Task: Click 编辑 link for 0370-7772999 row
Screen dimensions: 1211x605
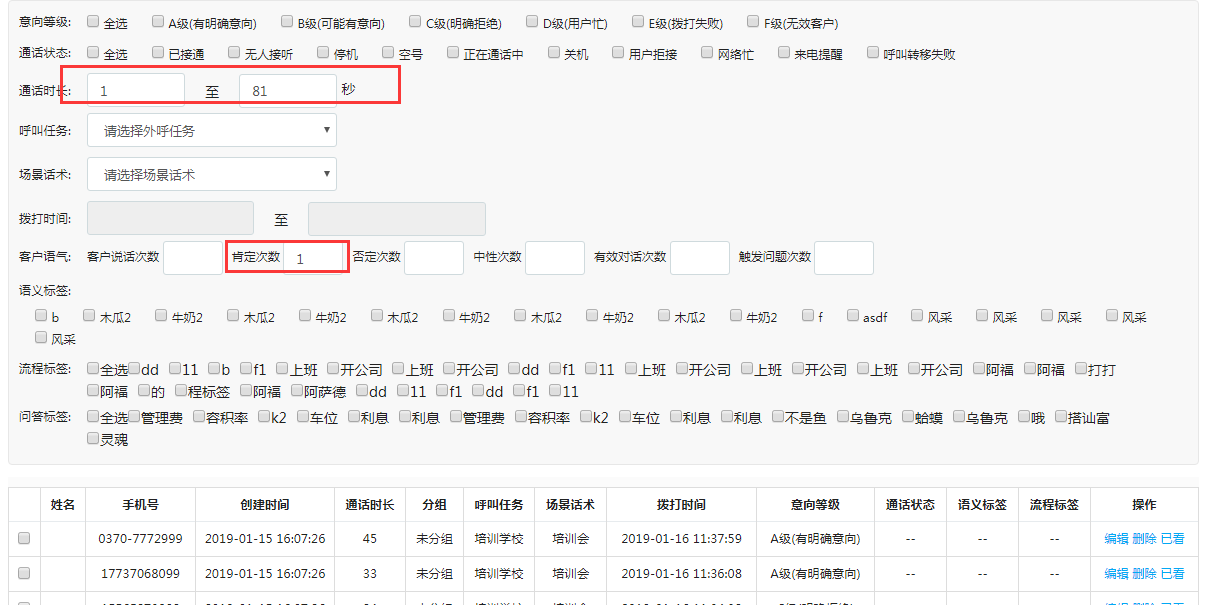Action: click(1116, 539)
